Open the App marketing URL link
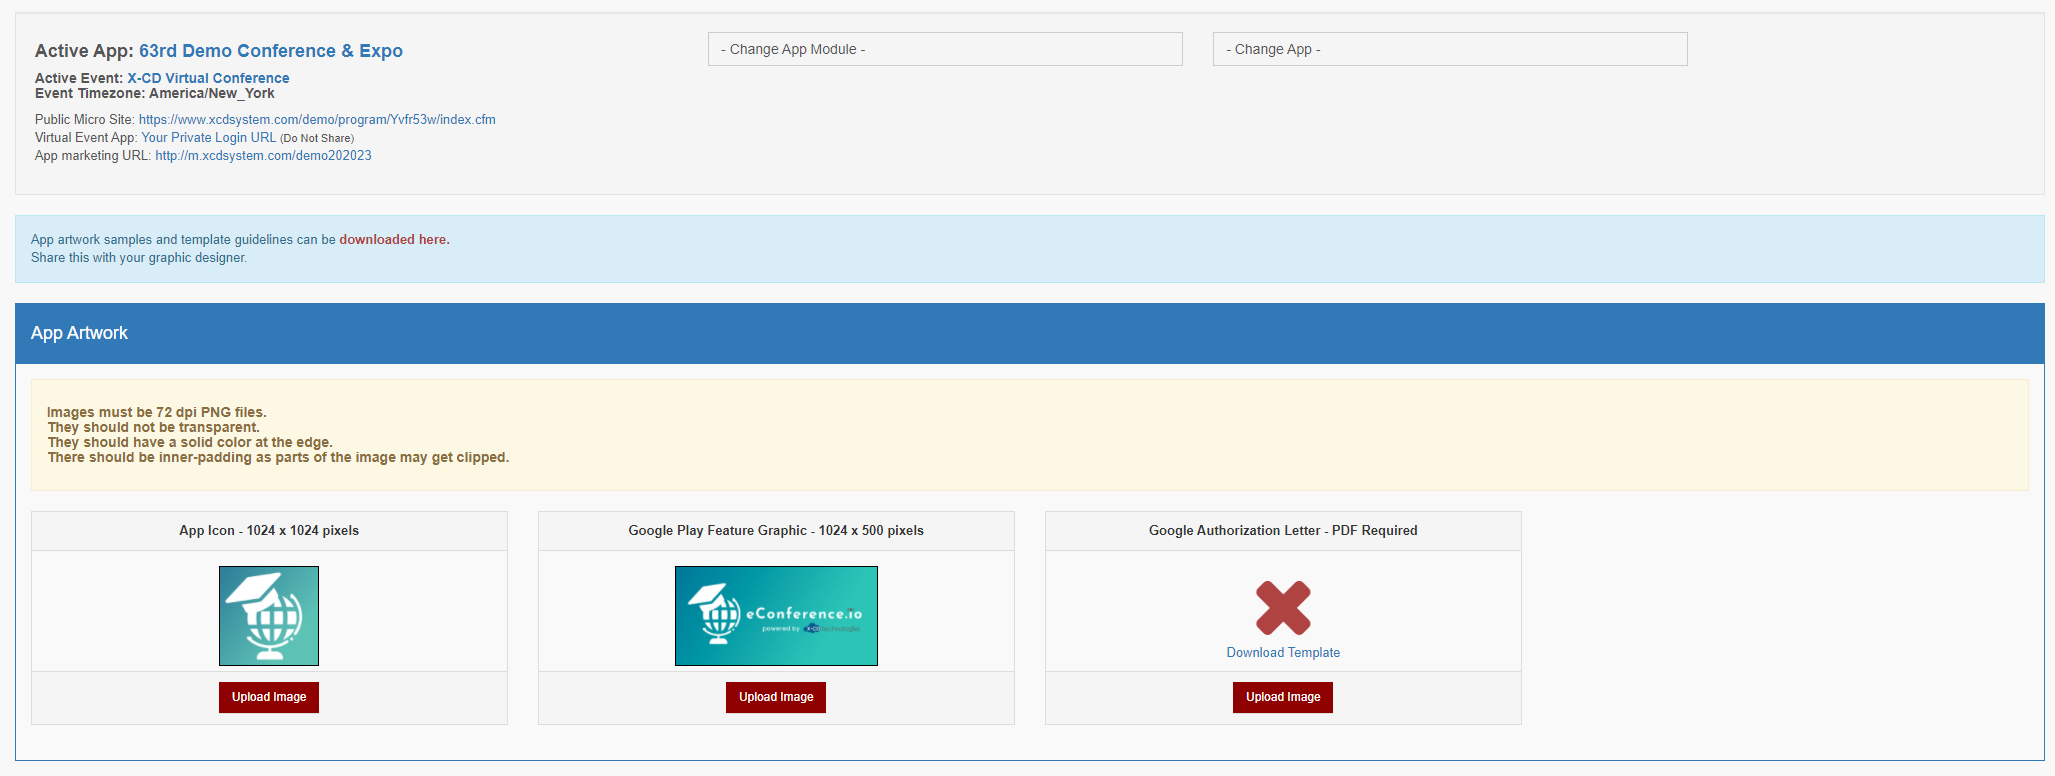This screenshot has width=2055, height=776. pos(263,156)
